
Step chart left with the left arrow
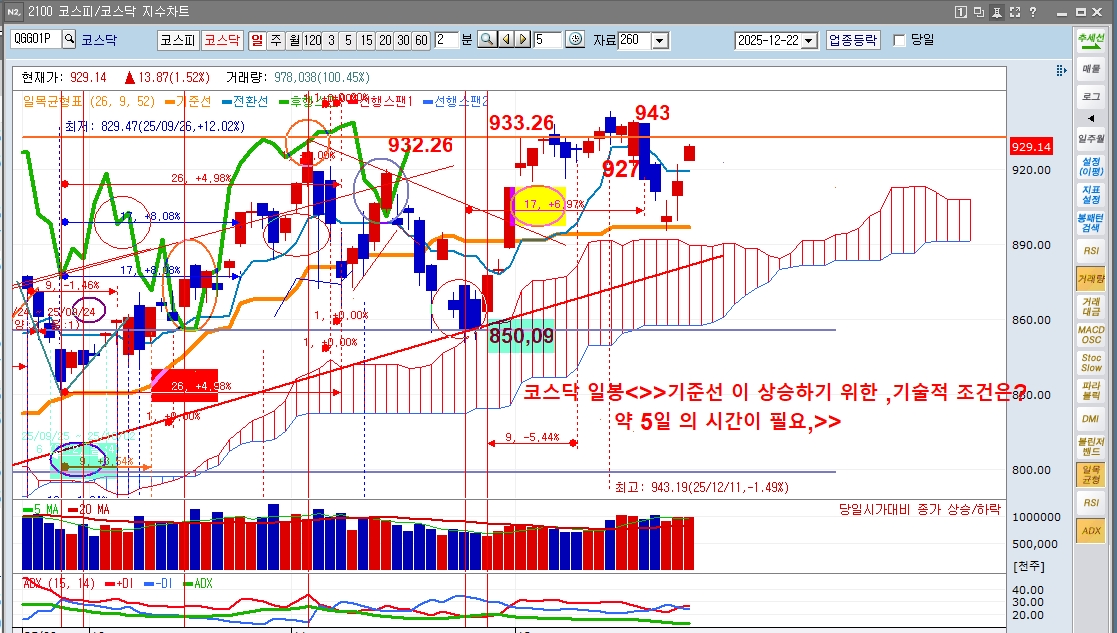pos(506,40)
